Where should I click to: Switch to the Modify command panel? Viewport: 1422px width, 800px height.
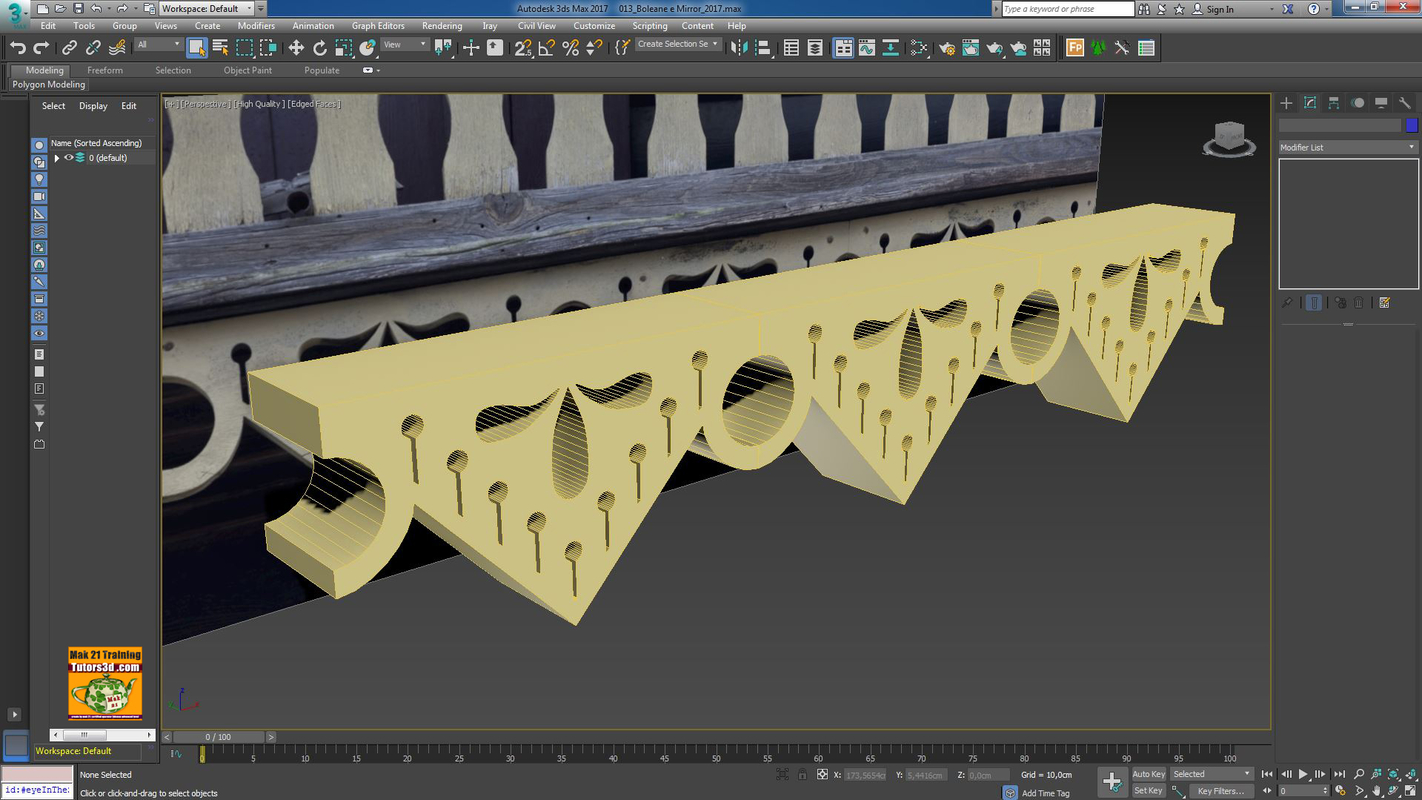click(1310, 102)
